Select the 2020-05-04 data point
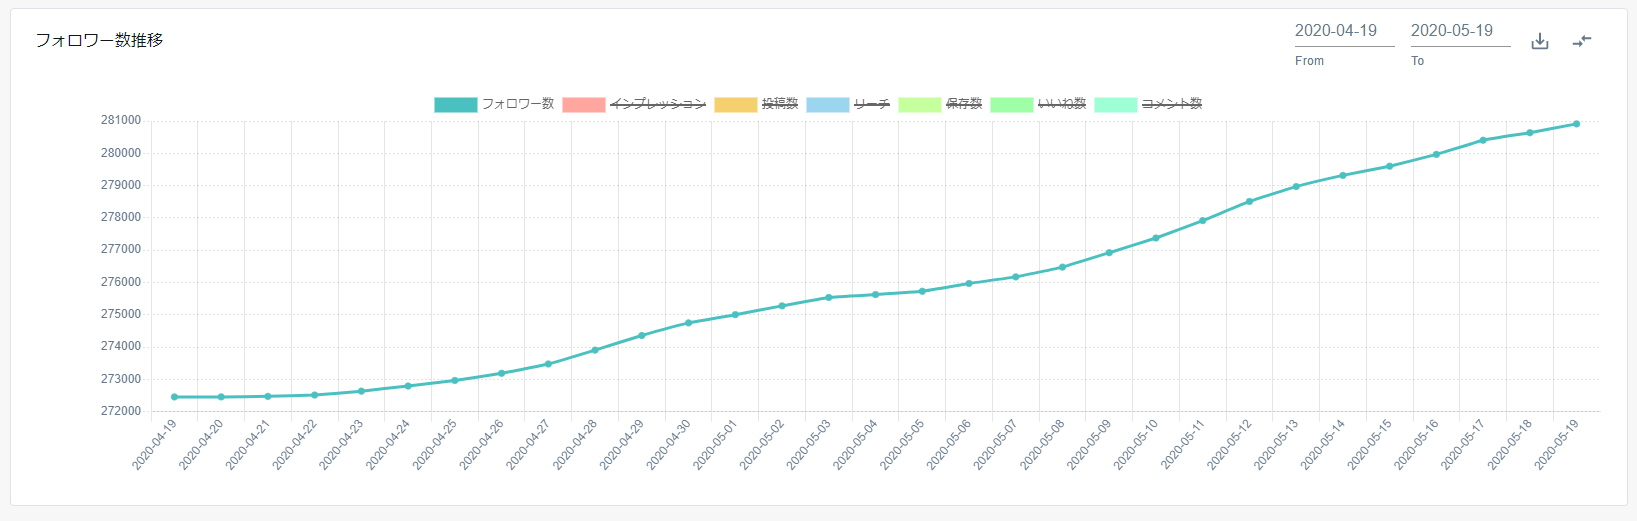Screen dimensions: 1637x521 [x=875, y=295]
